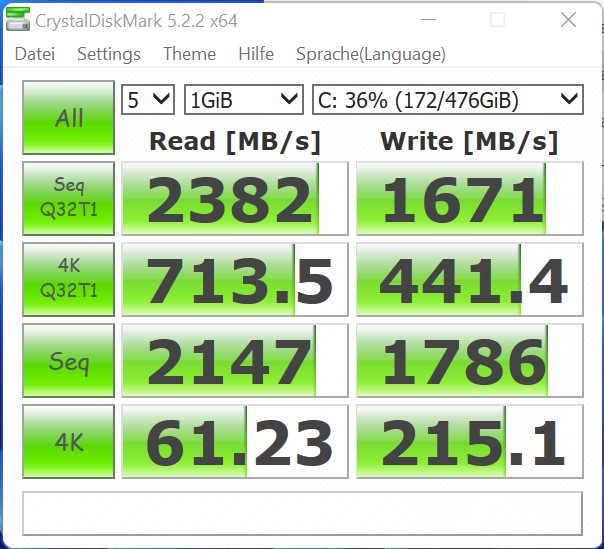This screenshot has width=604, height=549.
Task: Close the CrystalDiskMark window
Action: 568,19
